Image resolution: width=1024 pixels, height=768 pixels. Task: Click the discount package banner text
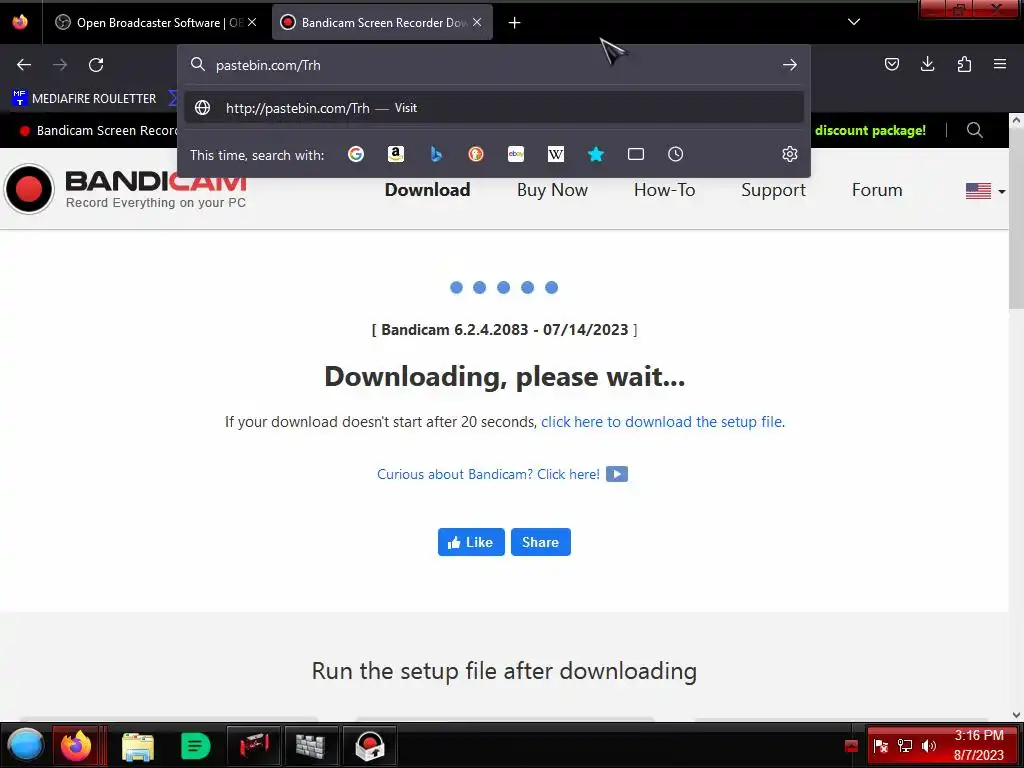pos(870,130)
